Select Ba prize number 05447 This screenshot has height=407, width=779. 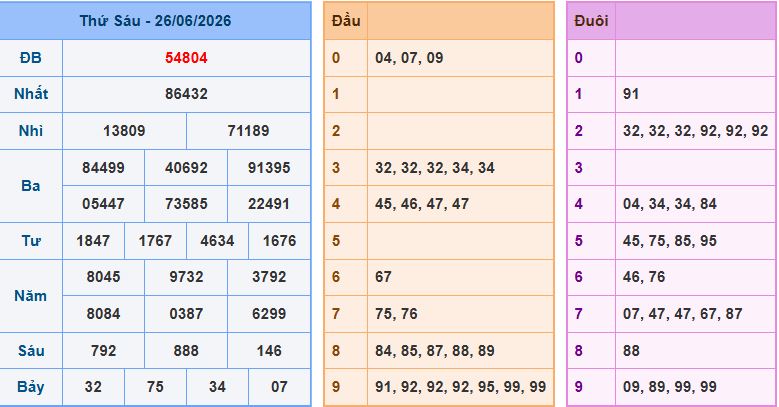coord(103,204)
